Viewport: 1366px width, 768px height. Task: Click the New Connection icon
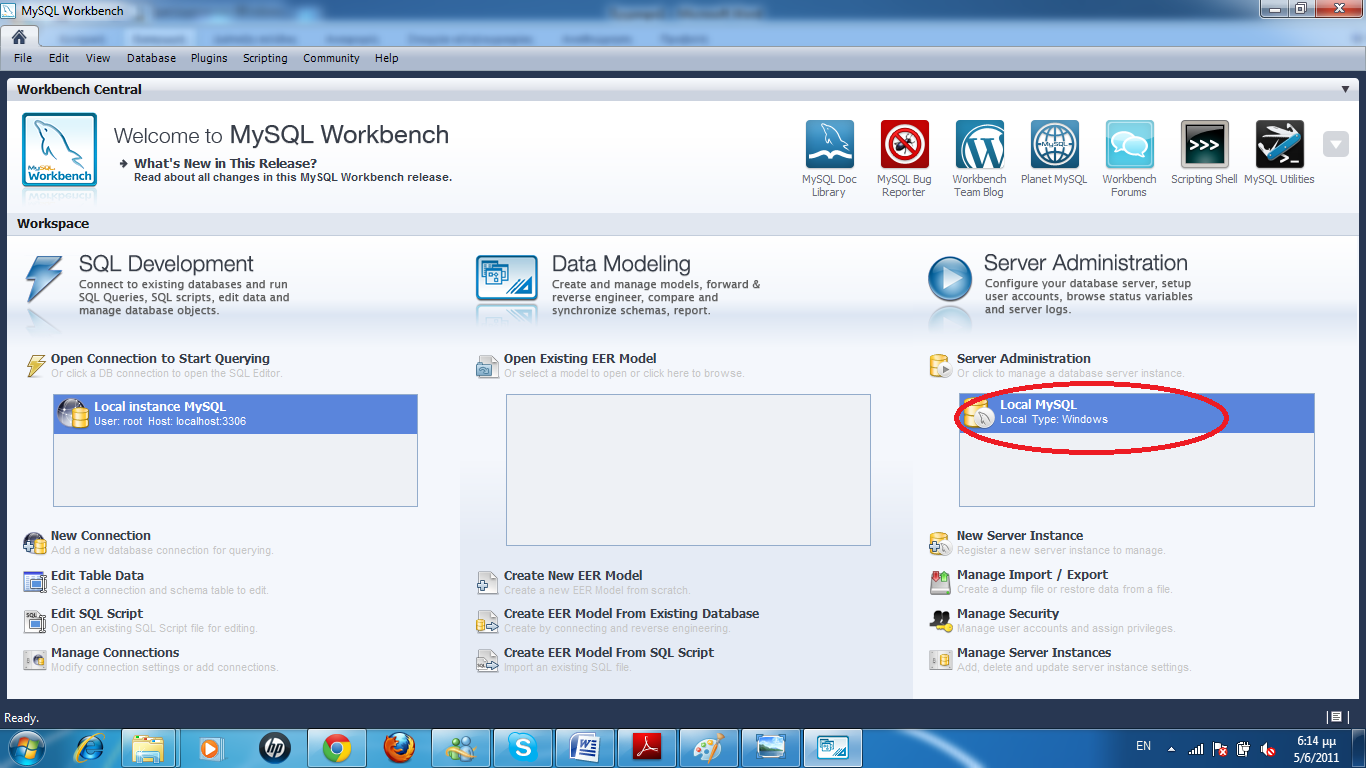(35, 543)
